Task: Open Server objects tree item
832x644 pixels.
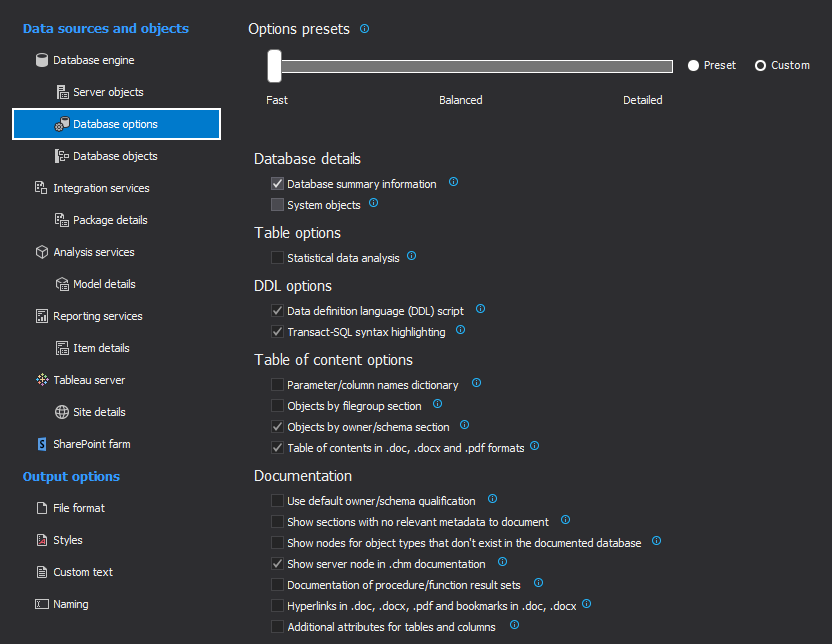Action: (x=108, y=92)
